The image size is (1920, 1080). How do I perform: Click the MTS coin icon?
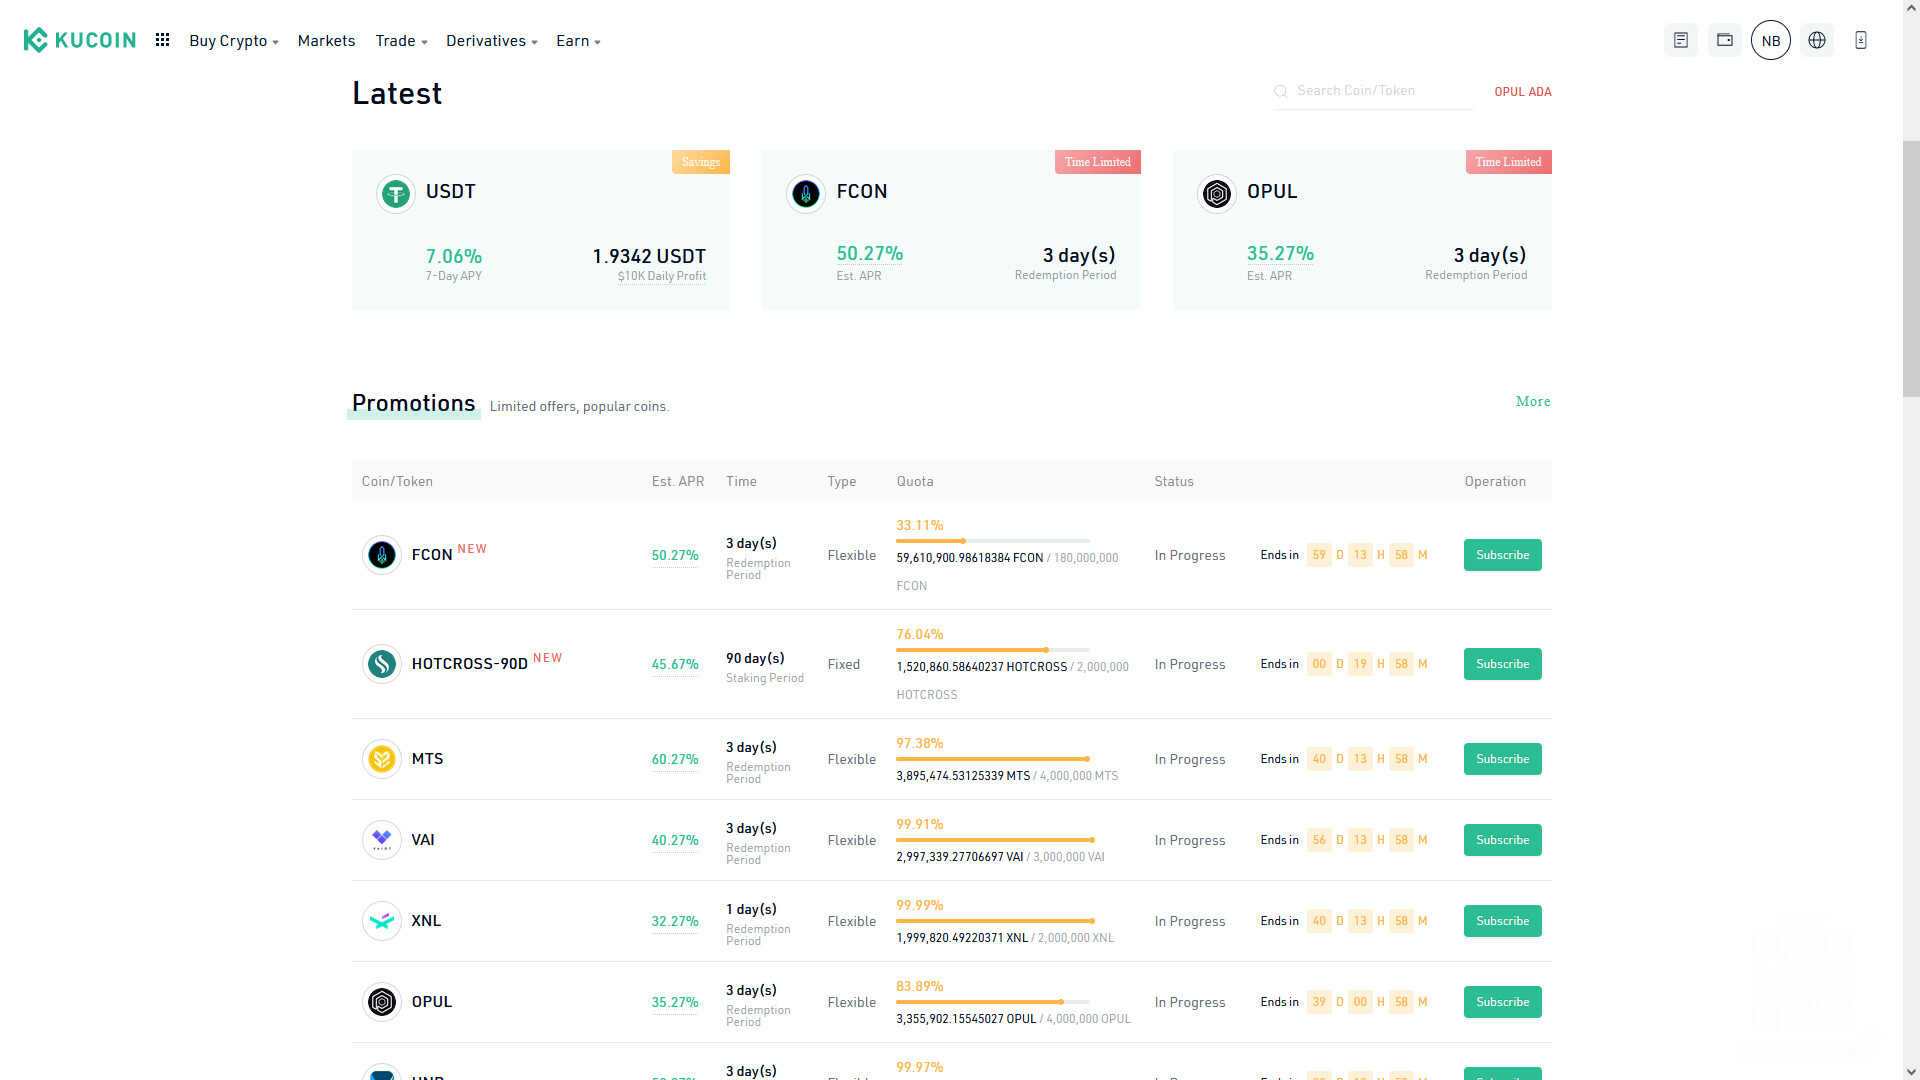tap(382, 759)
